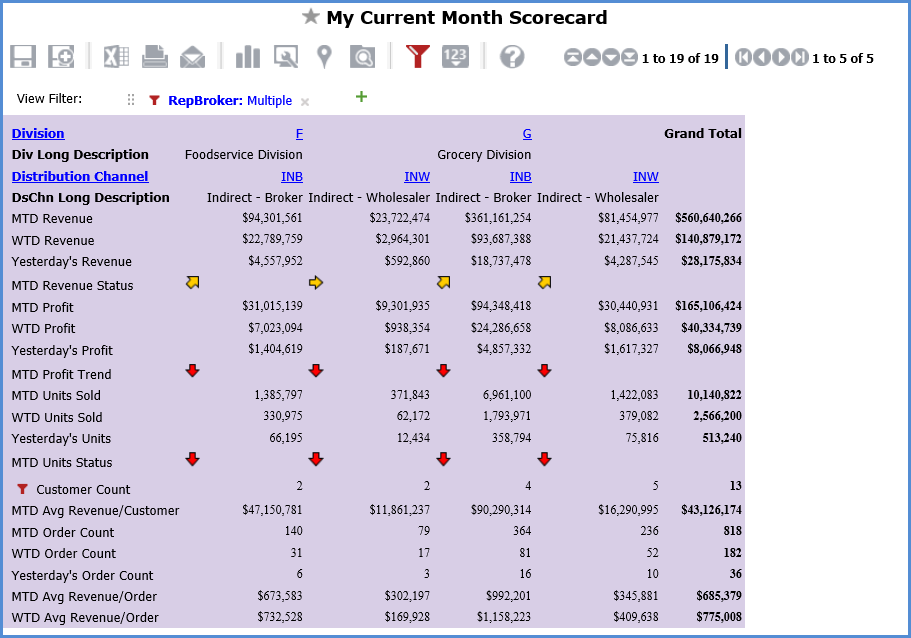This screenshot has height=638, width=911.
Task: Click the red filter funnel toolbar icon
Action: click(417, 57)
